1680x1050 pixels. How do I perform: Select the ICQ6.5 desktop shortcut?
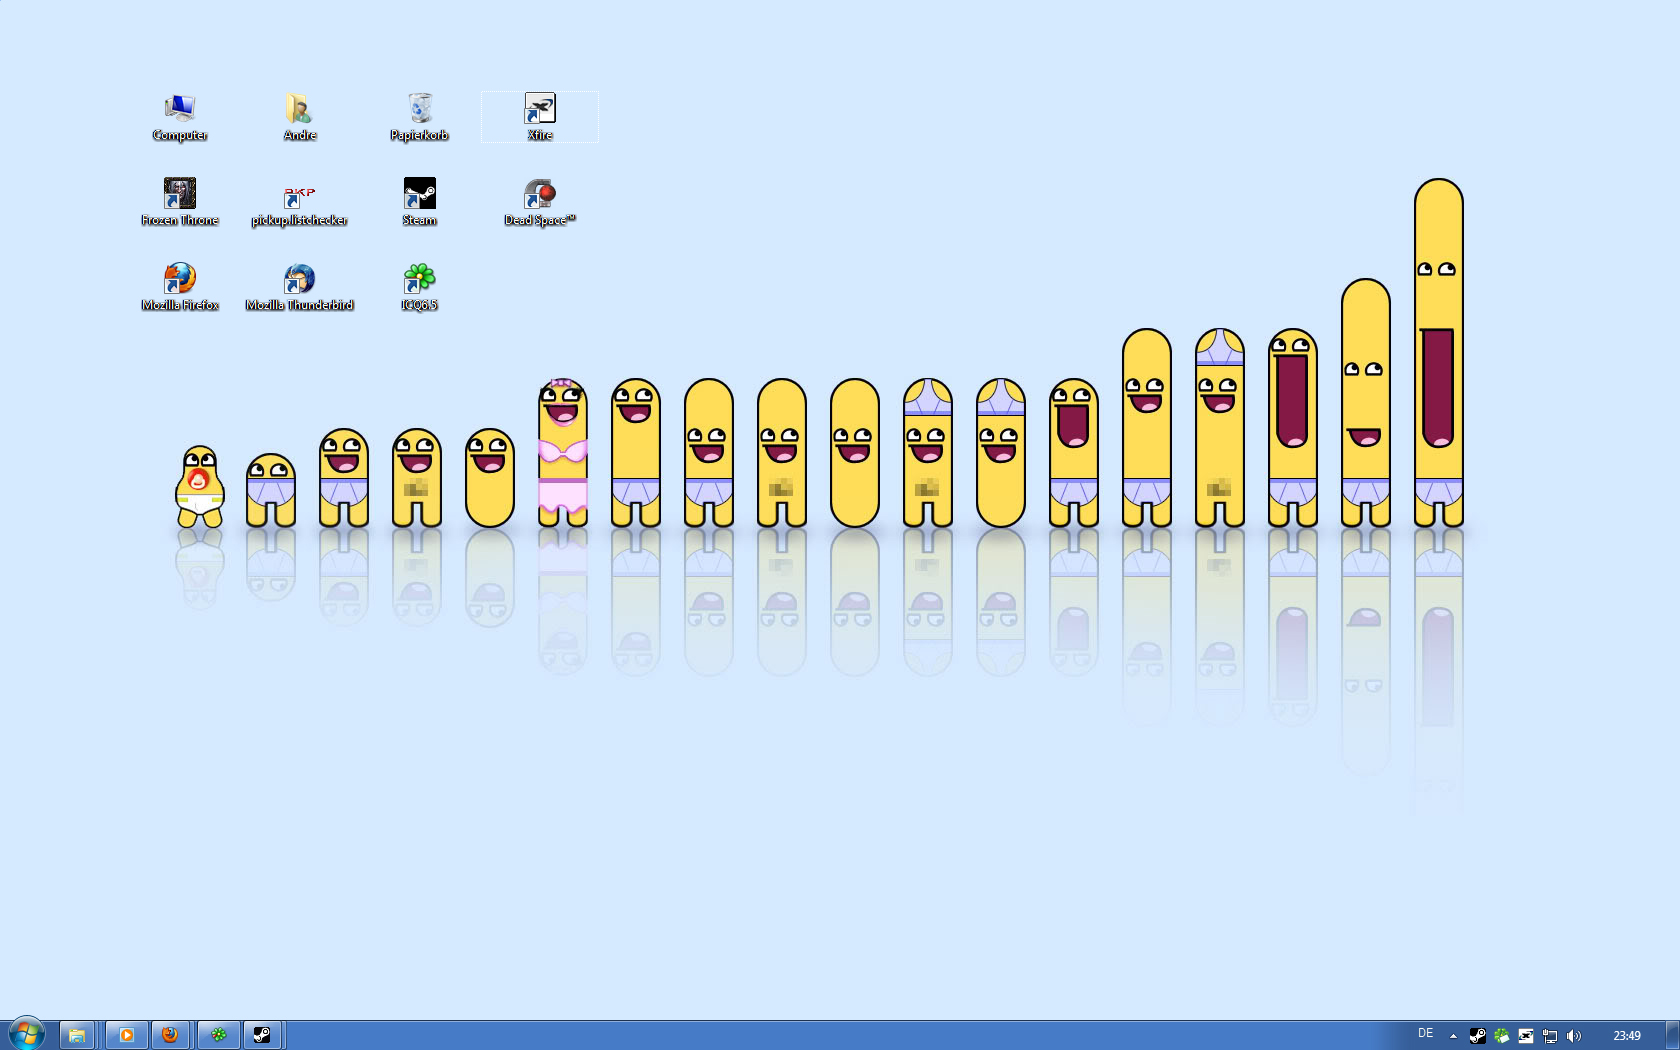[419, 288]
